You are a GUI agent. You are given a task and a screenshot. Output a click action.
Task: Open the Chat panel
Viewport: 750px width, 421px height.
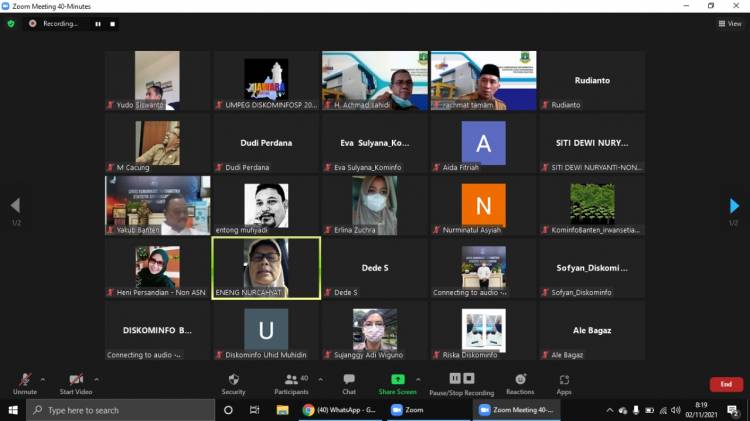[349, 384]
